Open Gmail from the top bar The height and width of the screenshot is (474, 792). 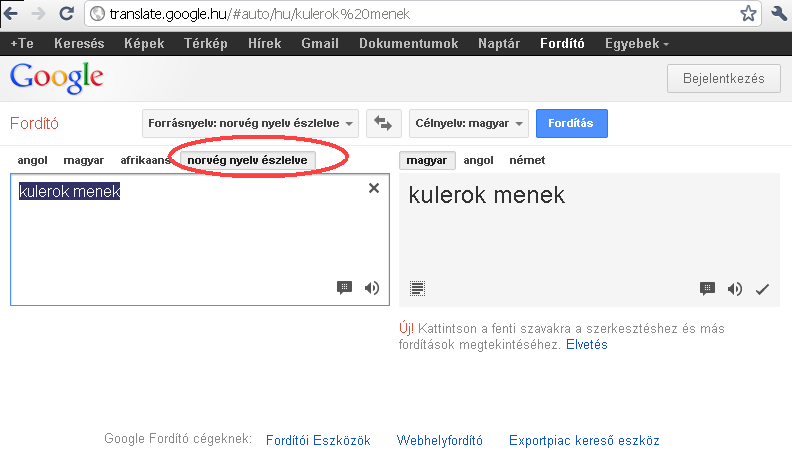[320, 44]
